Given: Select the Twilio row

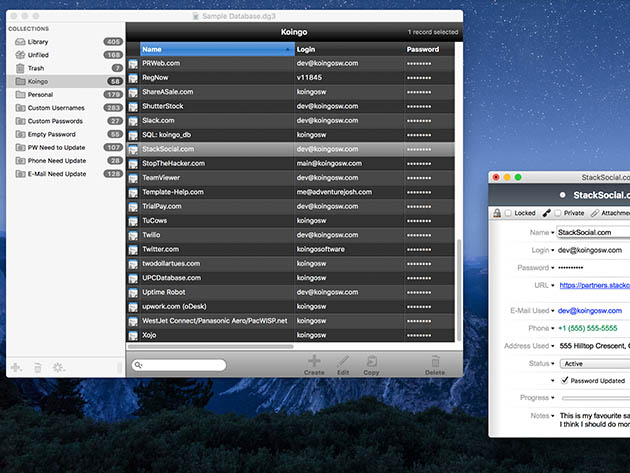Looking at the screenshot, I should pyautogui.click(x=291, y=235).
